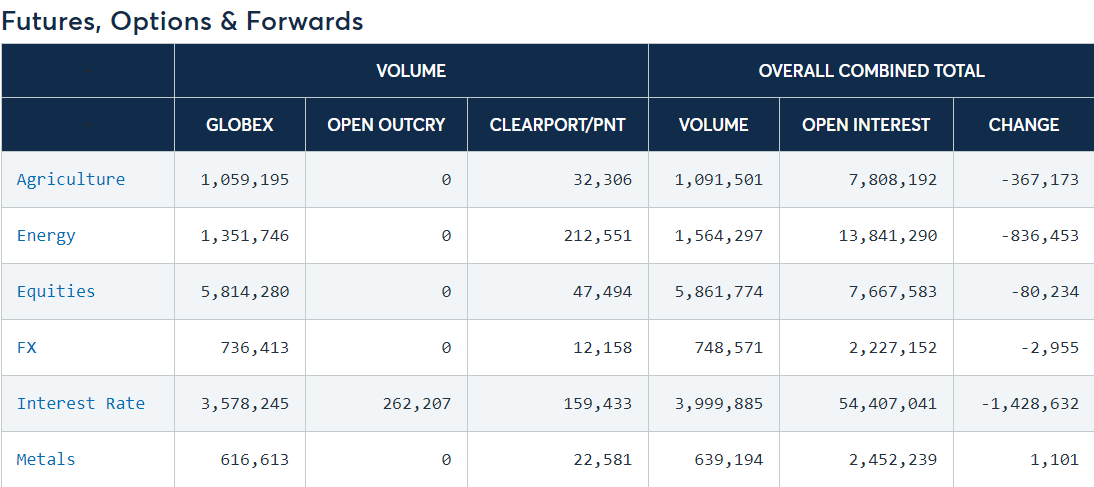The height and width of the screenshot is (487, 1094).
Task: Select Equities Globex value 5,814,280
Action: pos(245,292)
